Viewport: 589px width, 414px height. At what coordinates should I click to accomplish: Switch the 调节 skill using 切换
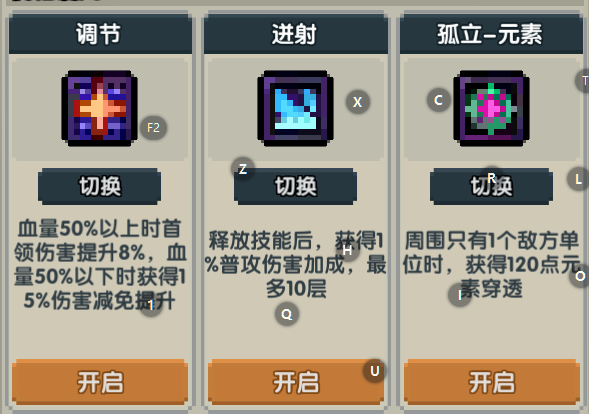(100, 186)
